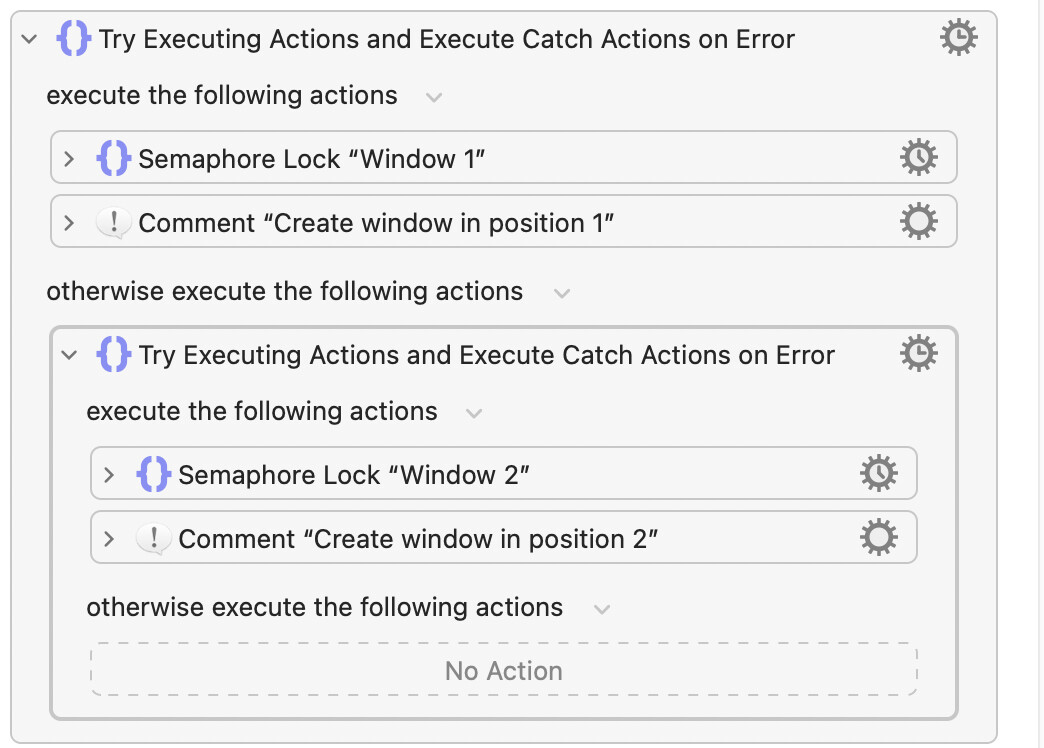The height and width of the screenshot is (748, 1044).
Task: Open gear menu for Semaphore Lock Window 1
Action: pos(919,157)
